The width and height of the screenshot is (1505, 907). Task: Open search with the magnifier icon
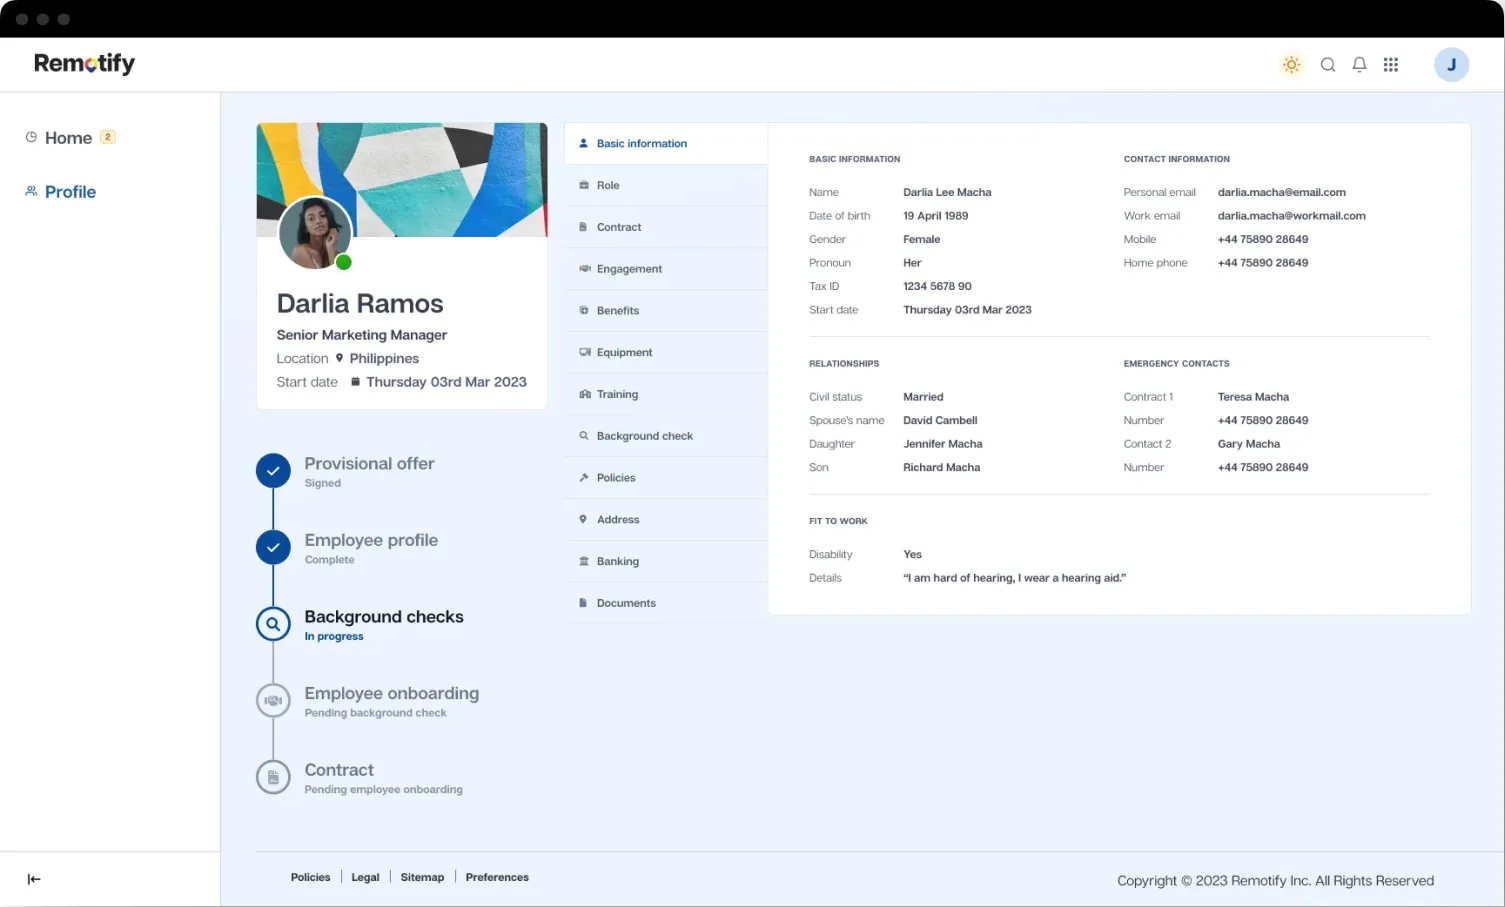point(1328,65)
